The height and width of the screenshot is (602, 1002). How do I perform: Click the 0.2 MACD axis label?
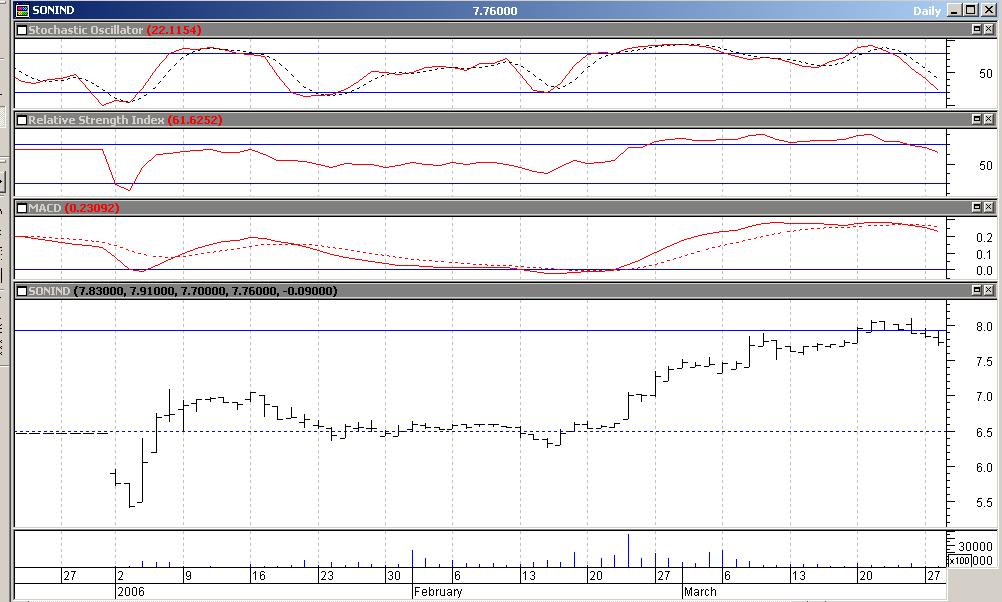click(984, 238)
